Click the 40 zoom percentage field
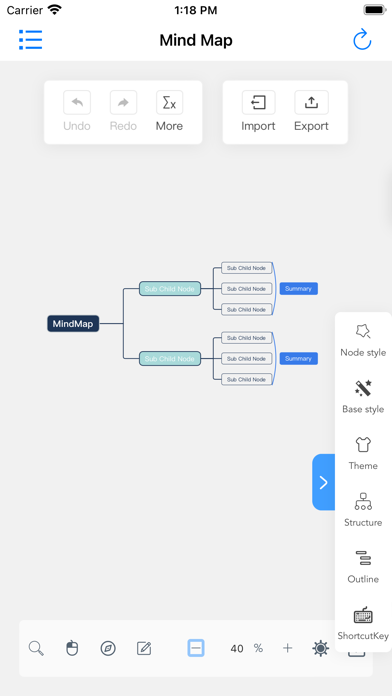The image size is (392, 696). 237,649
